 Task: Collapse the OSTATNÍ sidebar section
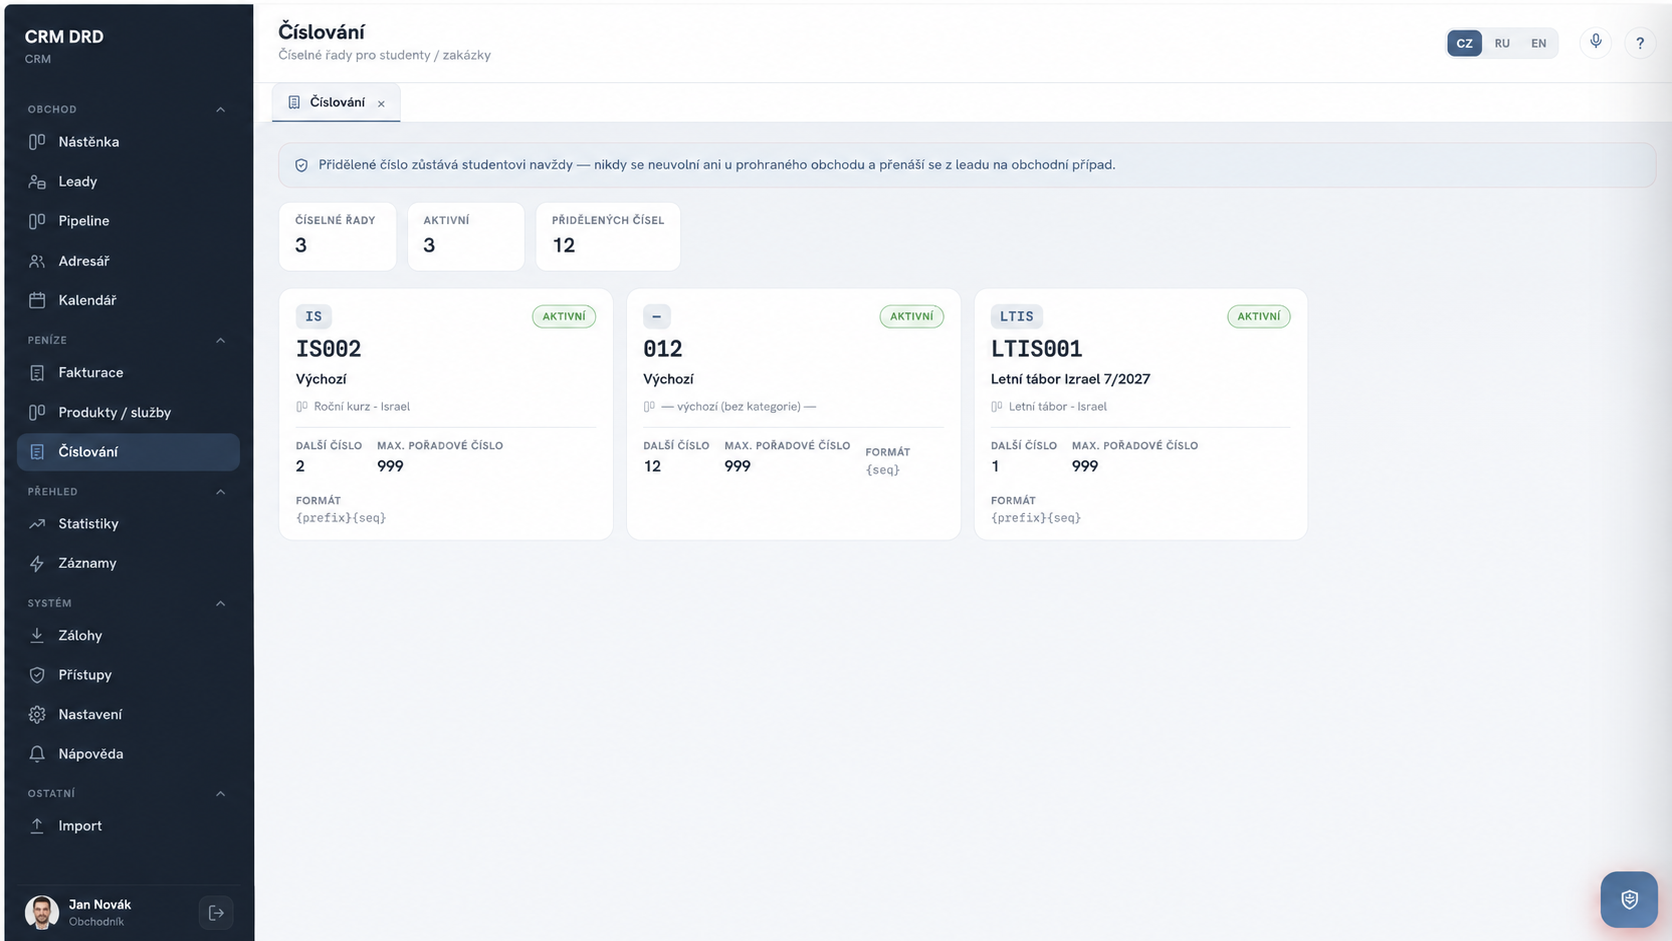click(x=221, y=794)
